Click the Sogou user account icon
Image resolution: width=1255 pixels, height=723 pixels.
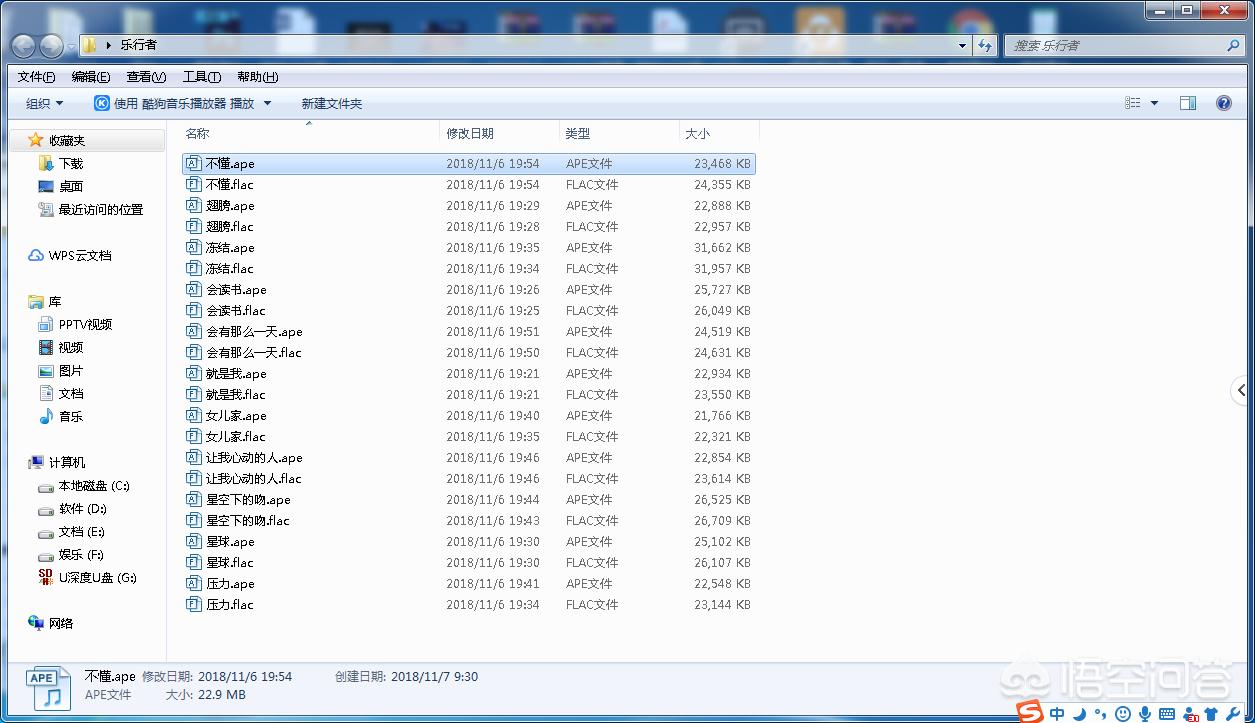[x=1191, y=714]
